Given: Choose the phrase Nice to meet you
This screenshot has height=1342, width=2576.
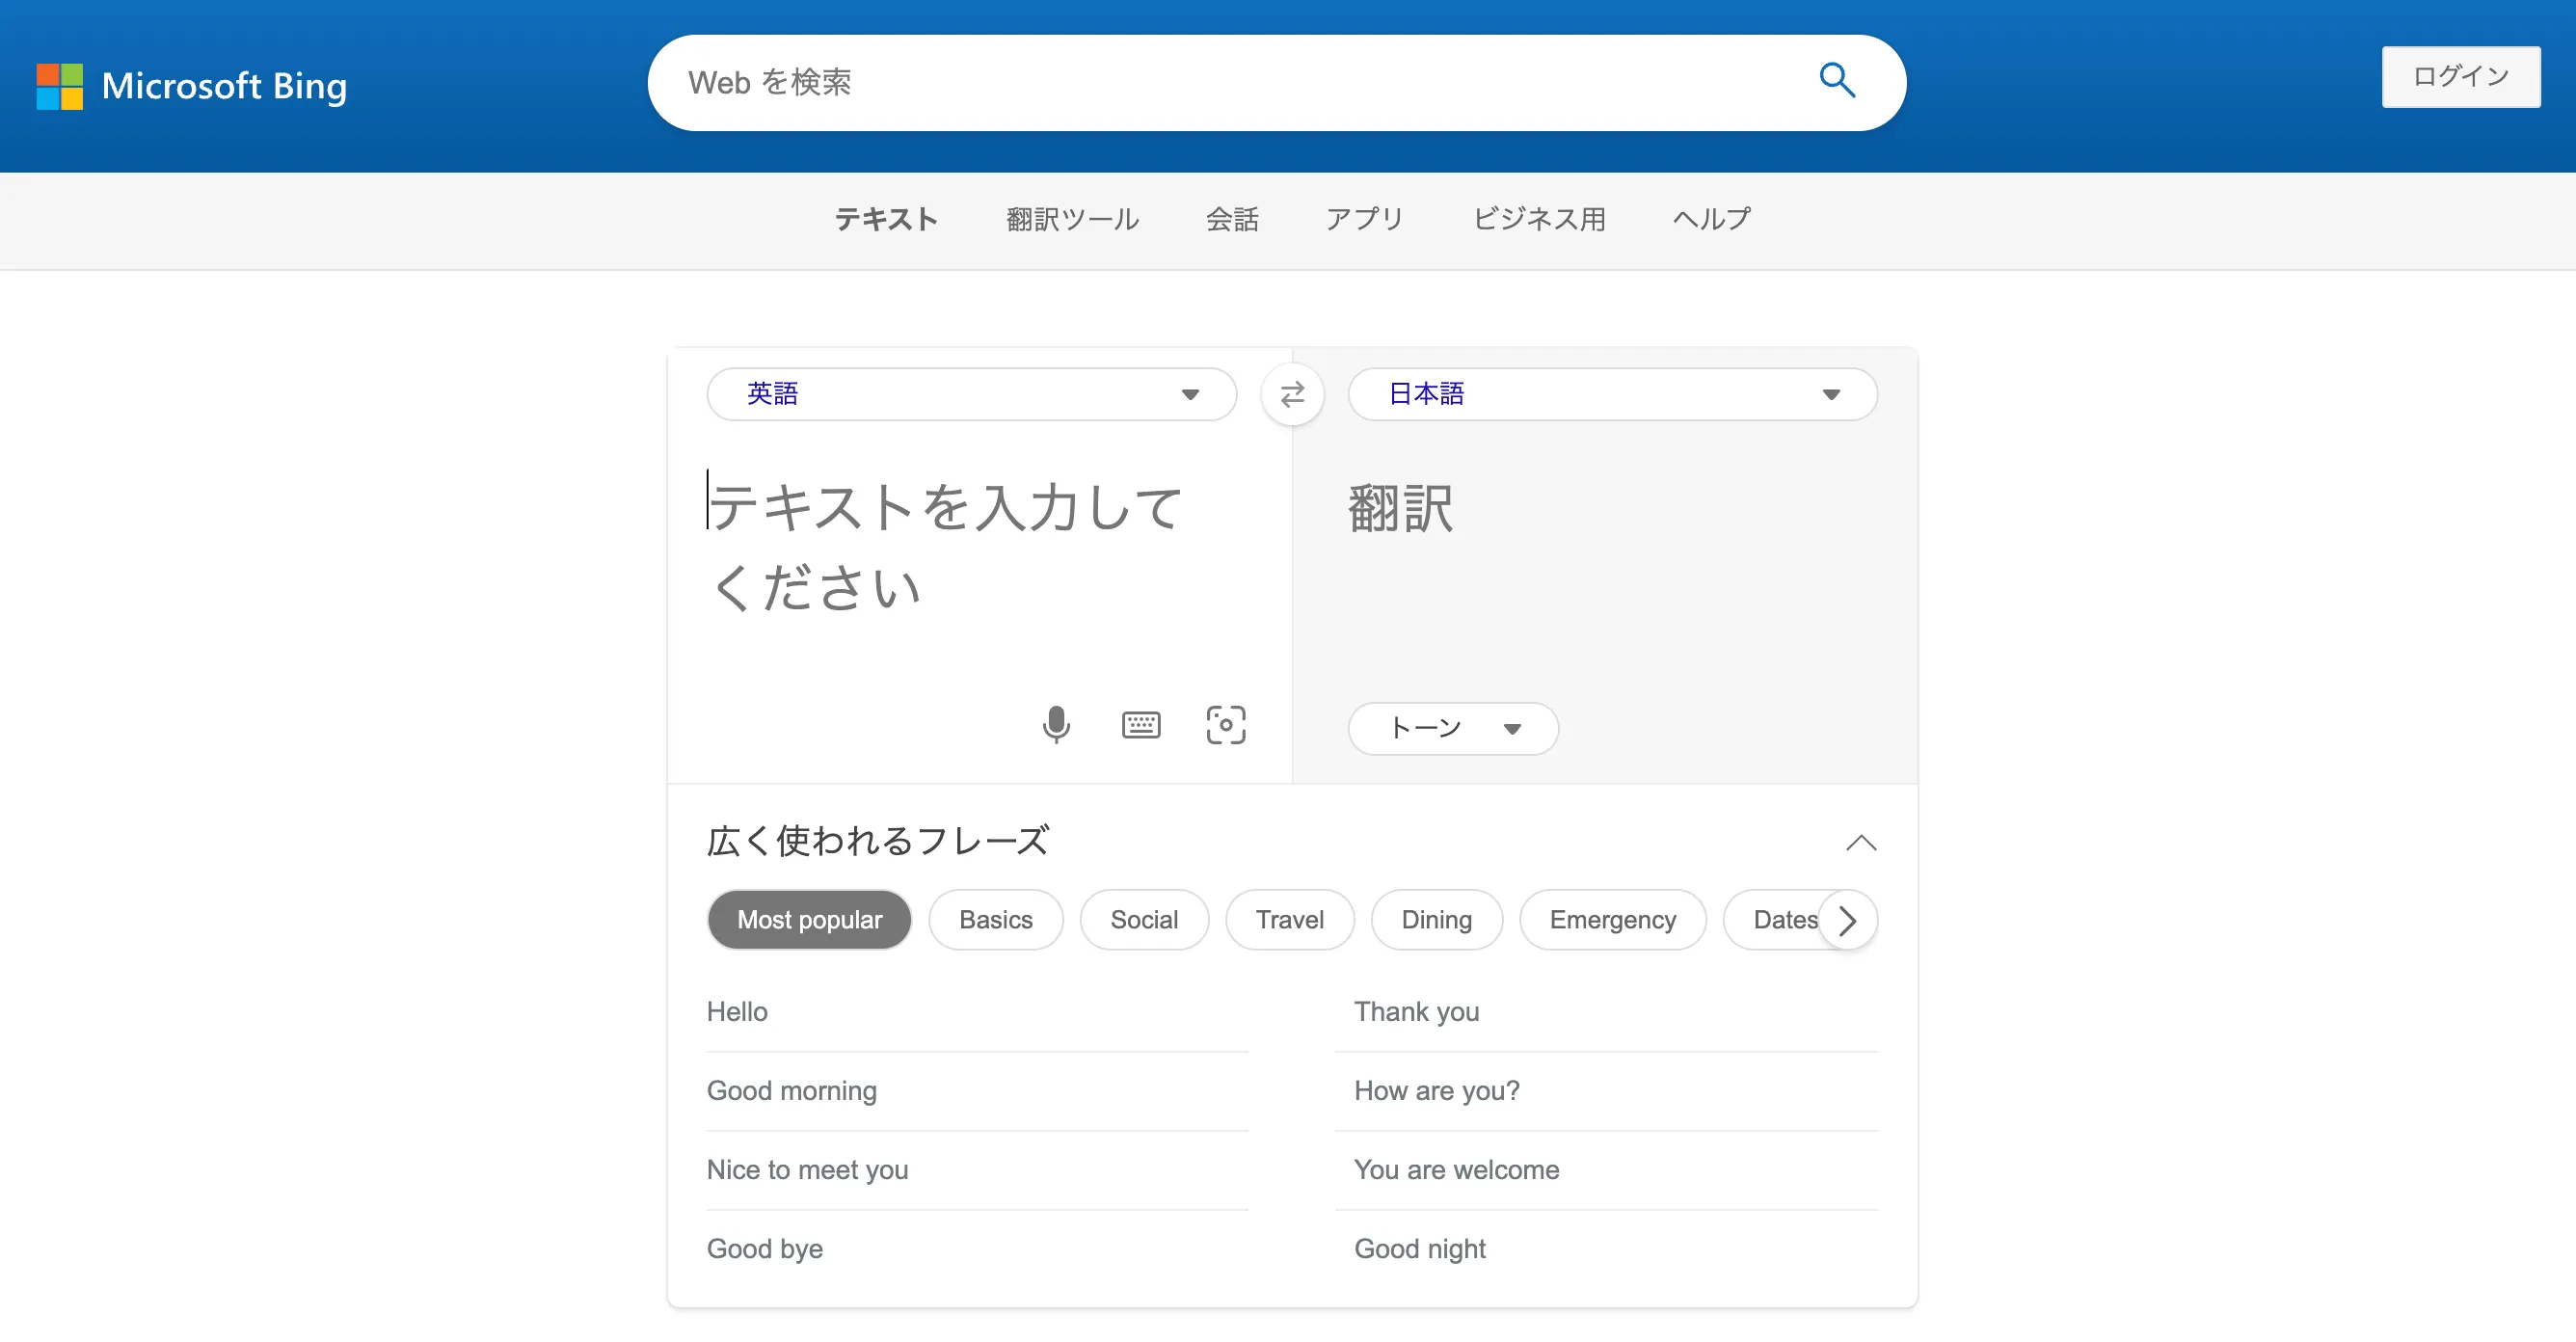Looking at the screenshot, I should click(x=977, y=1170).
